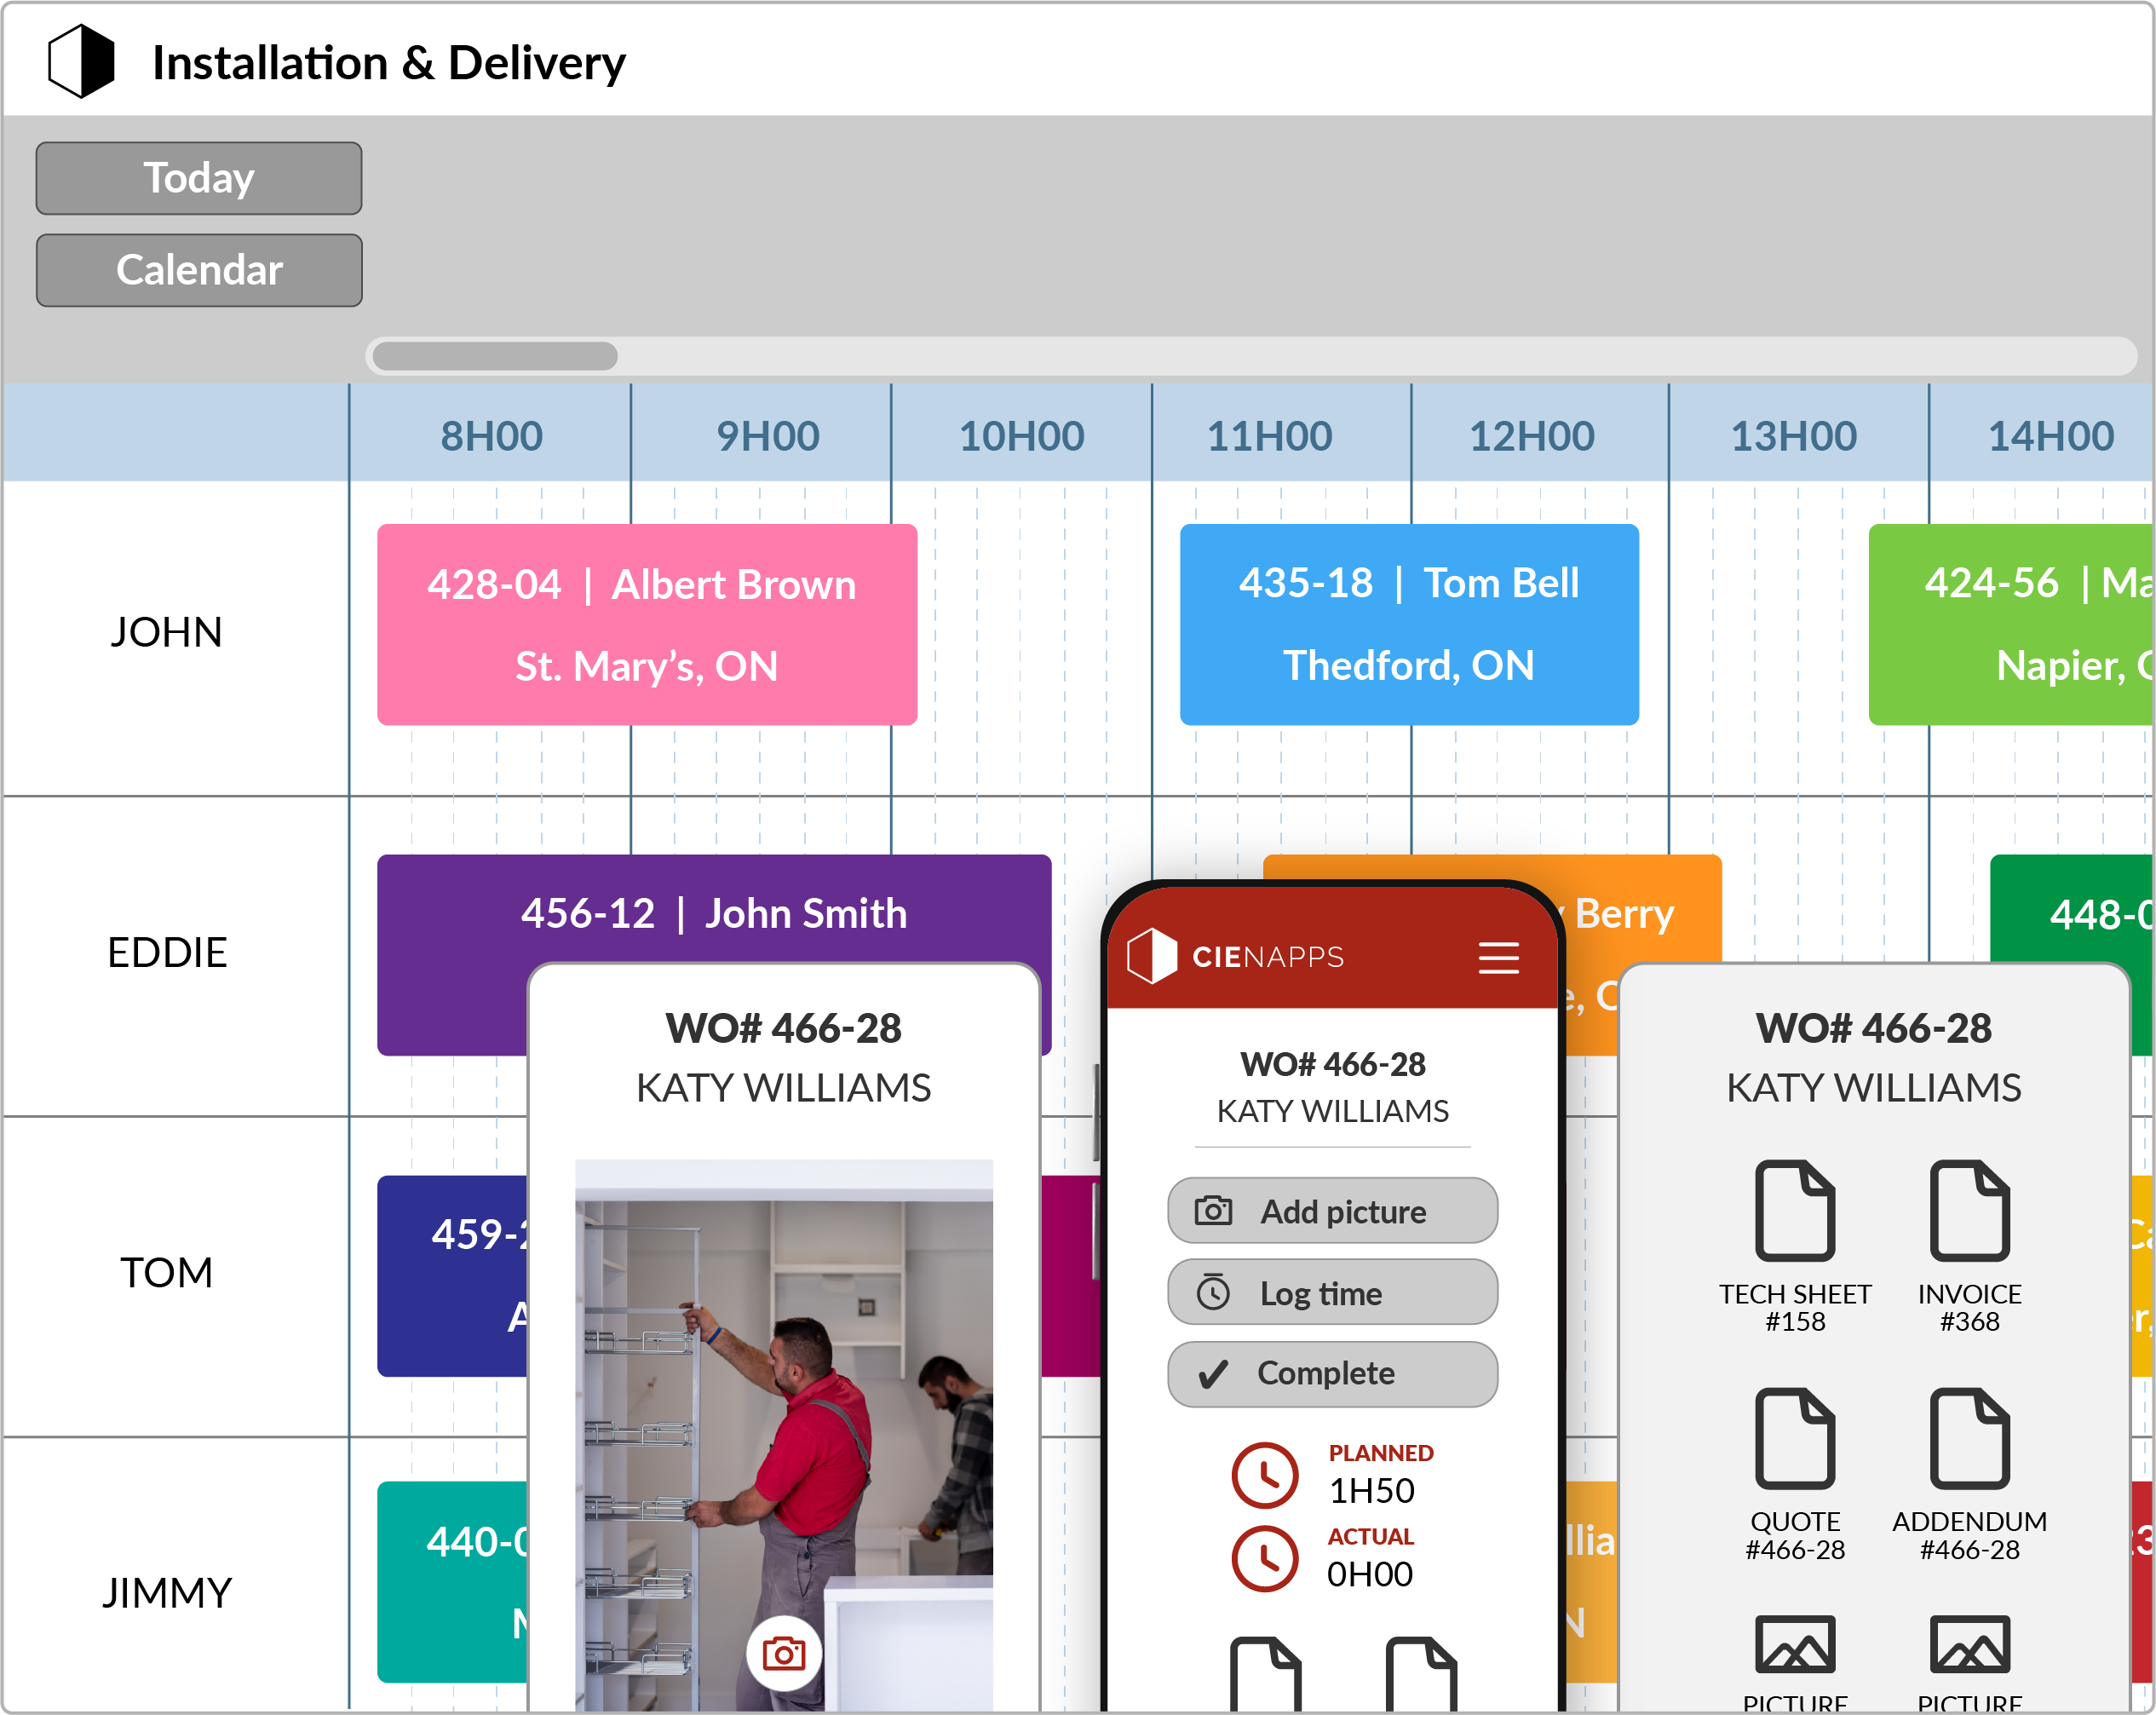Click the 10H00 time column header
The width and height of the screenshot is (2156, 1715).
point(1021,436)
